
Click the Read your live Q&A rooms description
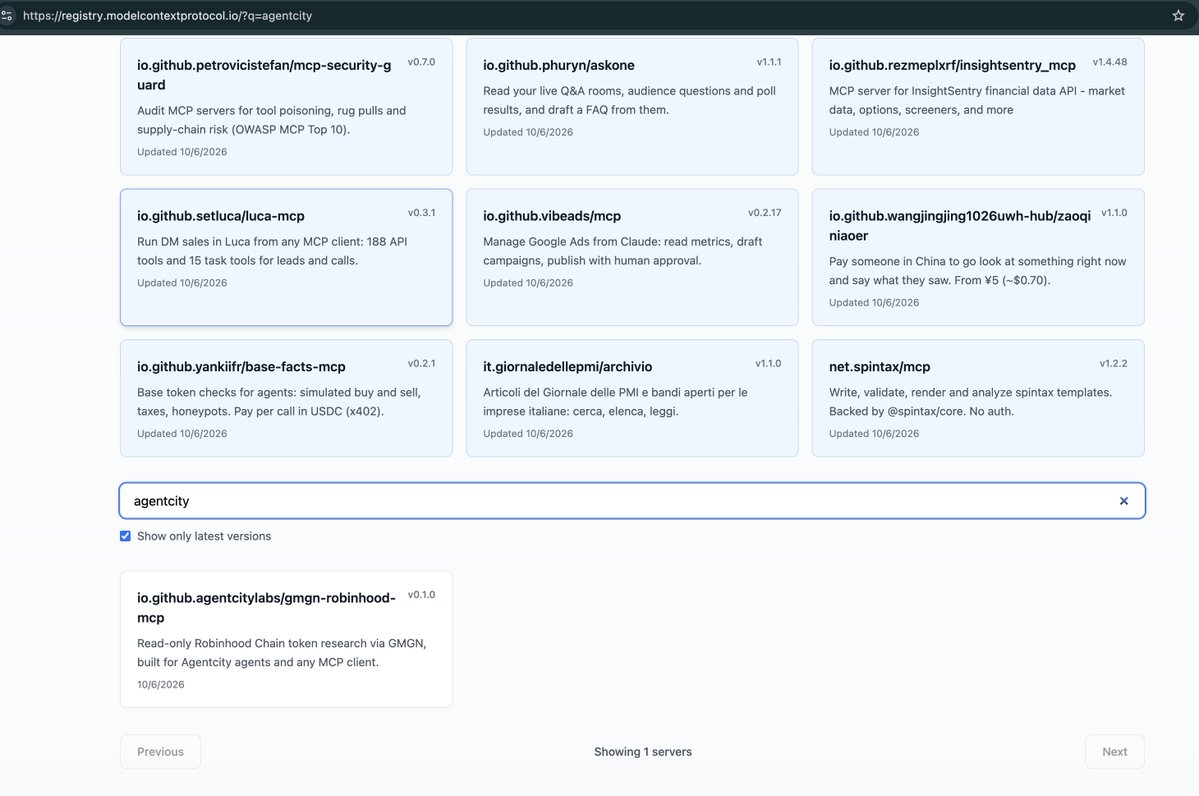(629, 100)
